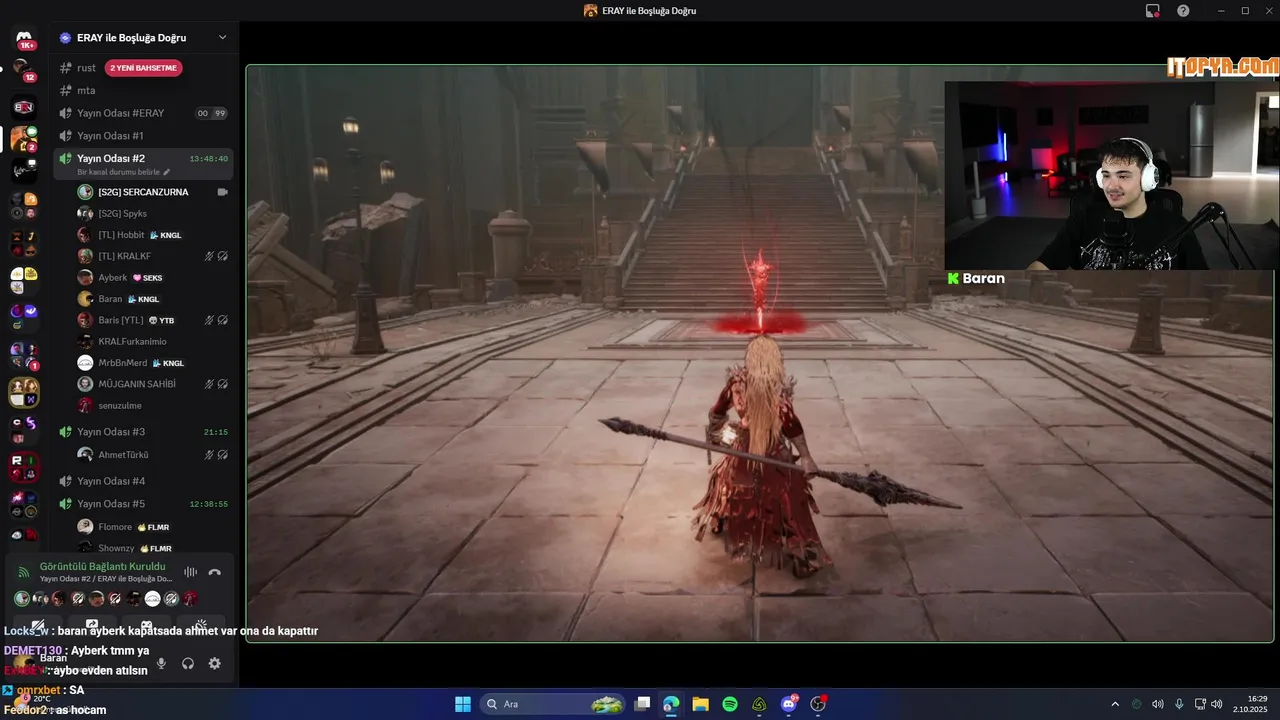This screenshot has width=1280, height=720.
Task: Expand ERAY ile Boşluğa Doğru server dropdown
Action: [222, 38]
